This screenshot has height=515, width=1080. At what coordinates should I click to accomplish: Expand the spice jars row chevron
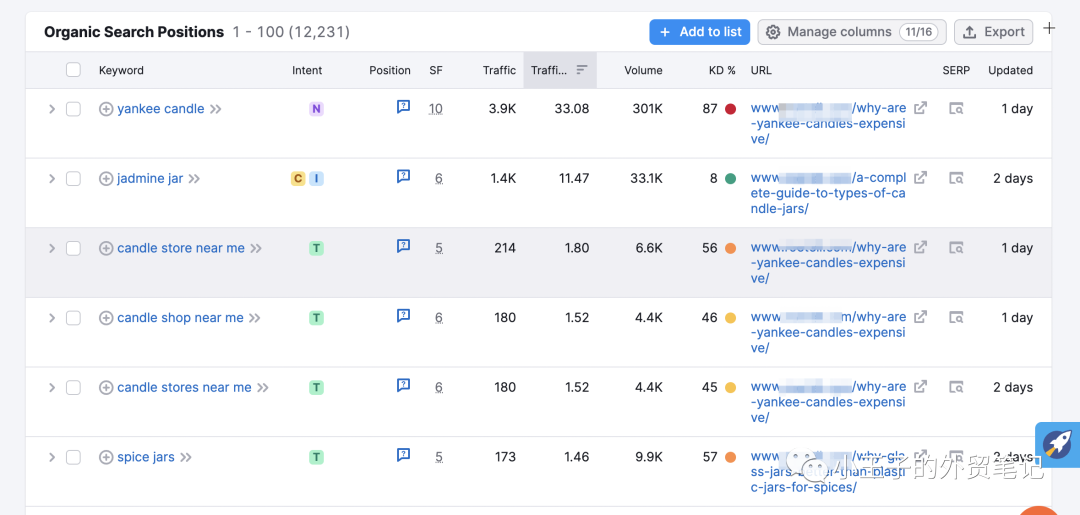tap(52, 457)
